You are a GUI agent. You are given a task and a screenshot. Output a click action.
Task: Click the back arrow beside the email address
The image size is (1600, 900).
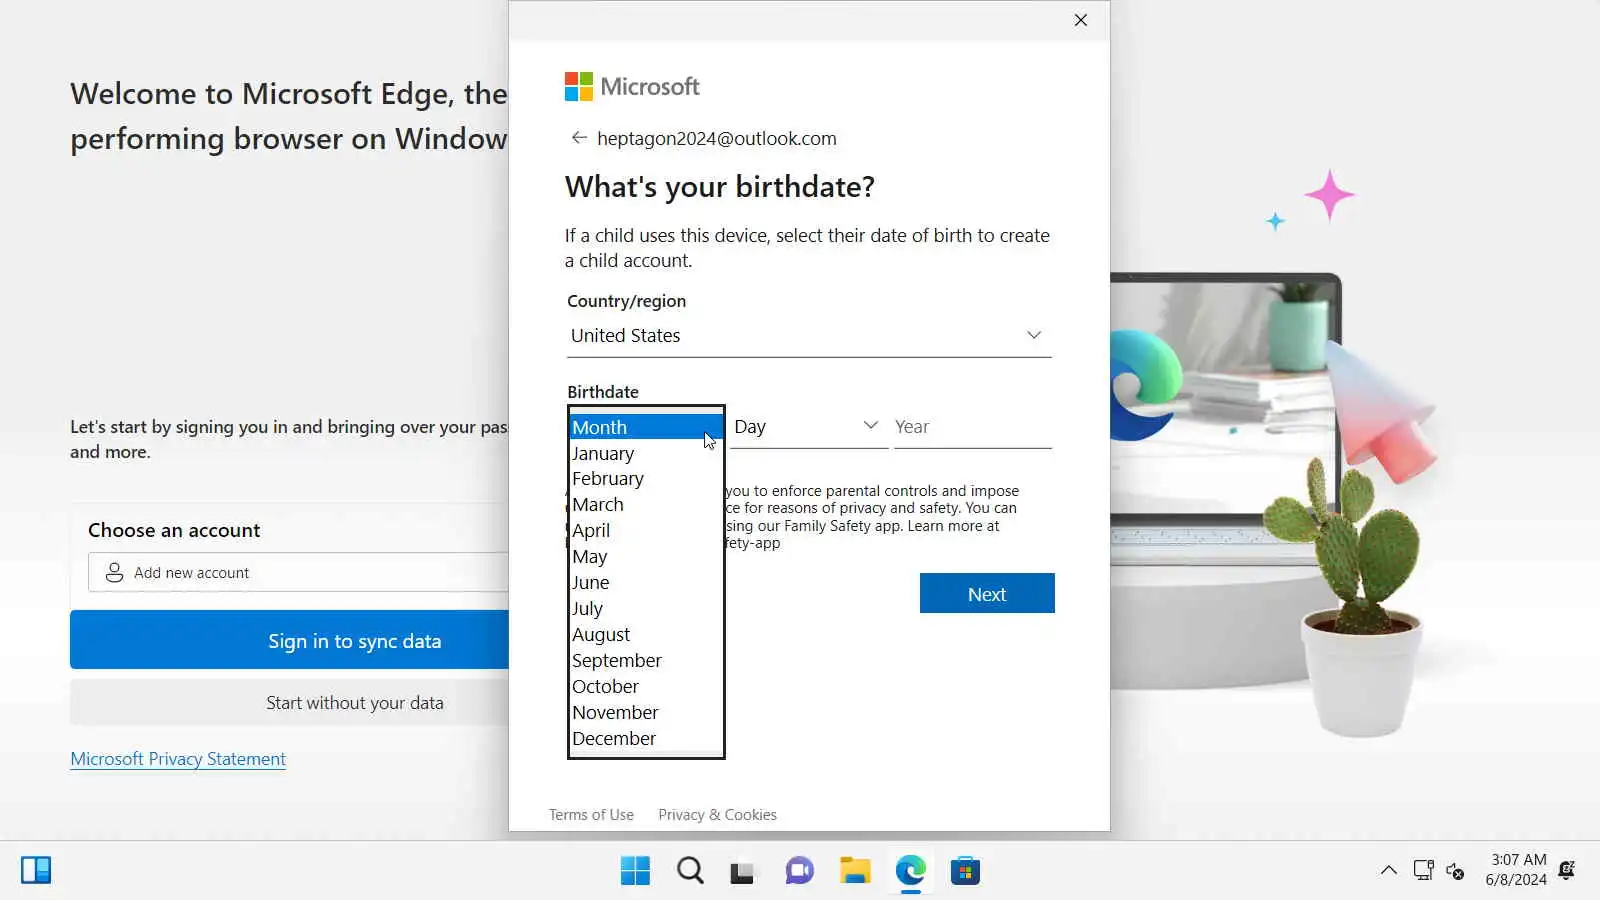point(579,138)
